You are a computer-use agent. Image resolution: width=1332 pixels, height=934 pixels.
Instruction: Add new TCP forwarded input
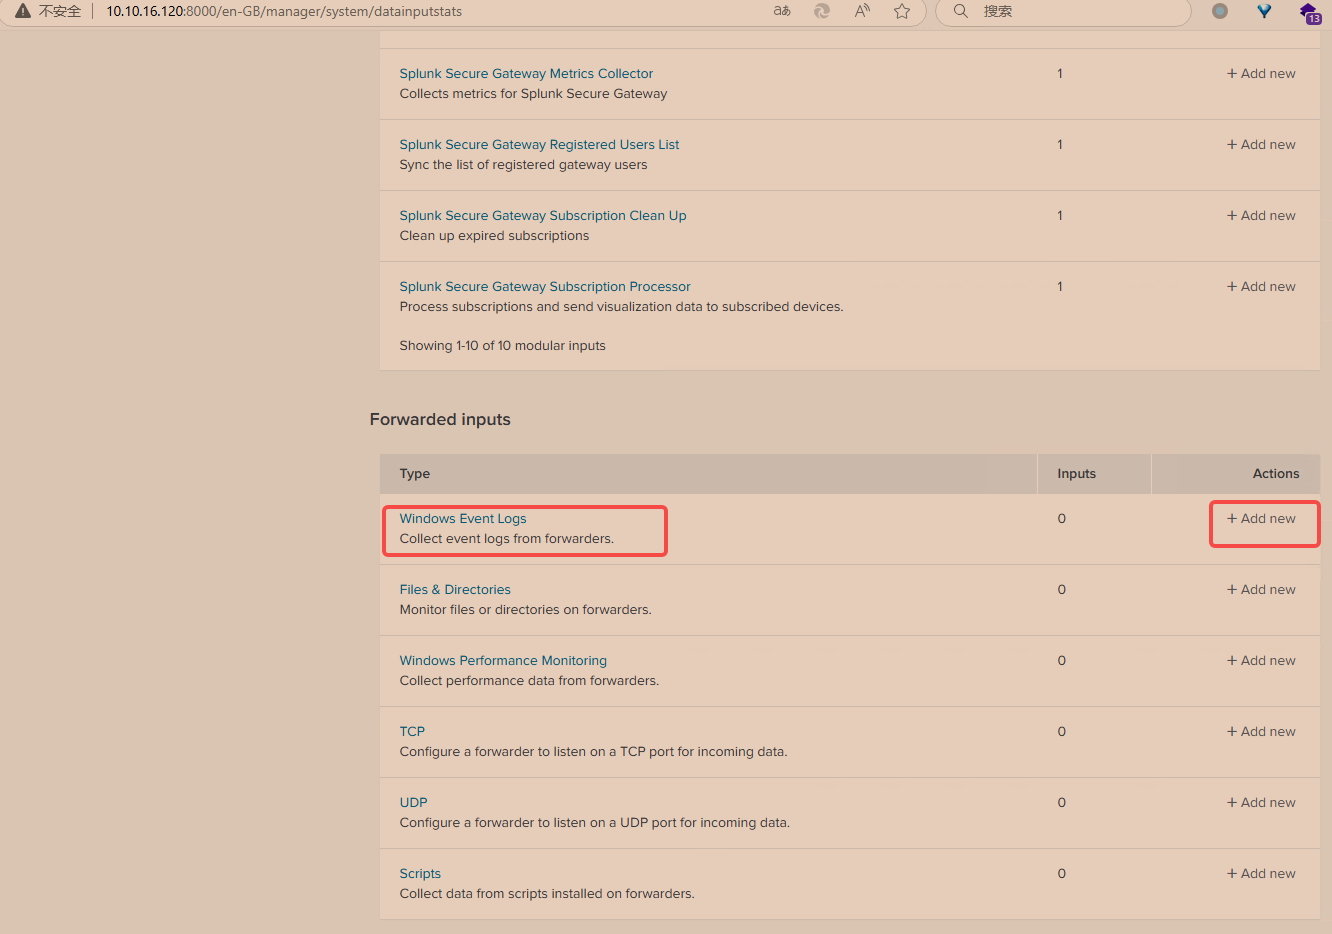(x=1261, y=732)
